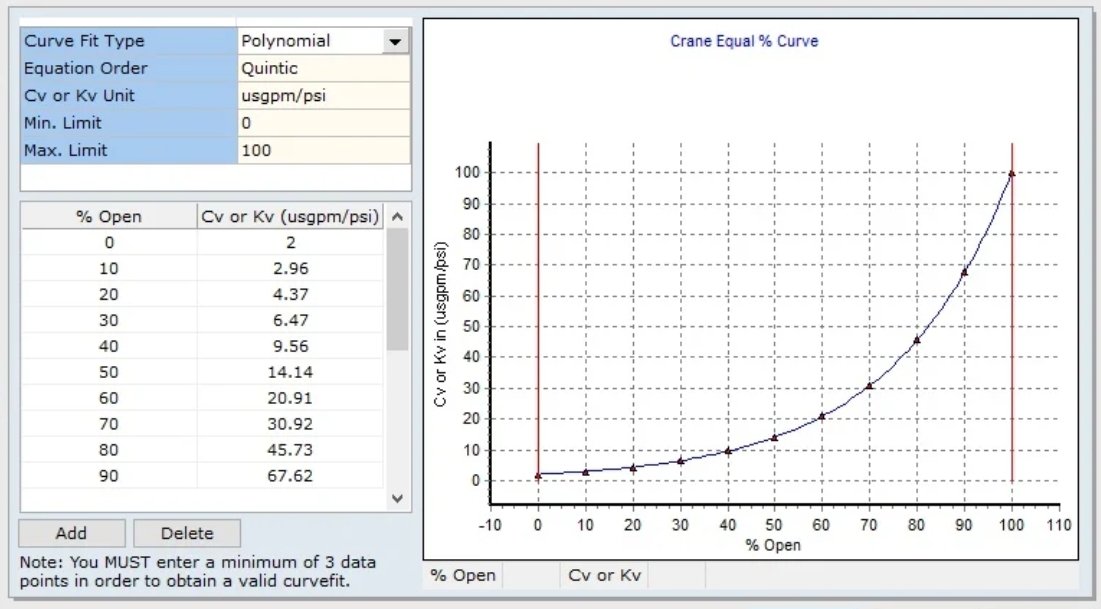Click the Crane Equal % Curve chart title
The image size is (1101, 609).
coord(744,42)
